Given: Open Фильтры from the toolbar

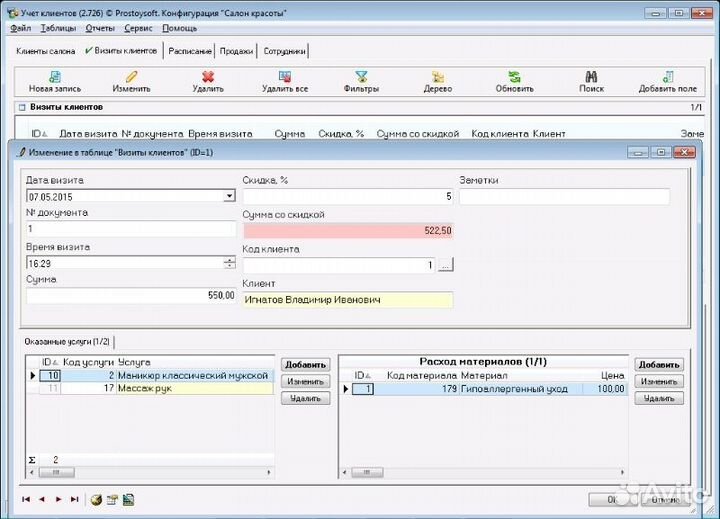Looking at the screenshot, I should click(x=361, y=77).
